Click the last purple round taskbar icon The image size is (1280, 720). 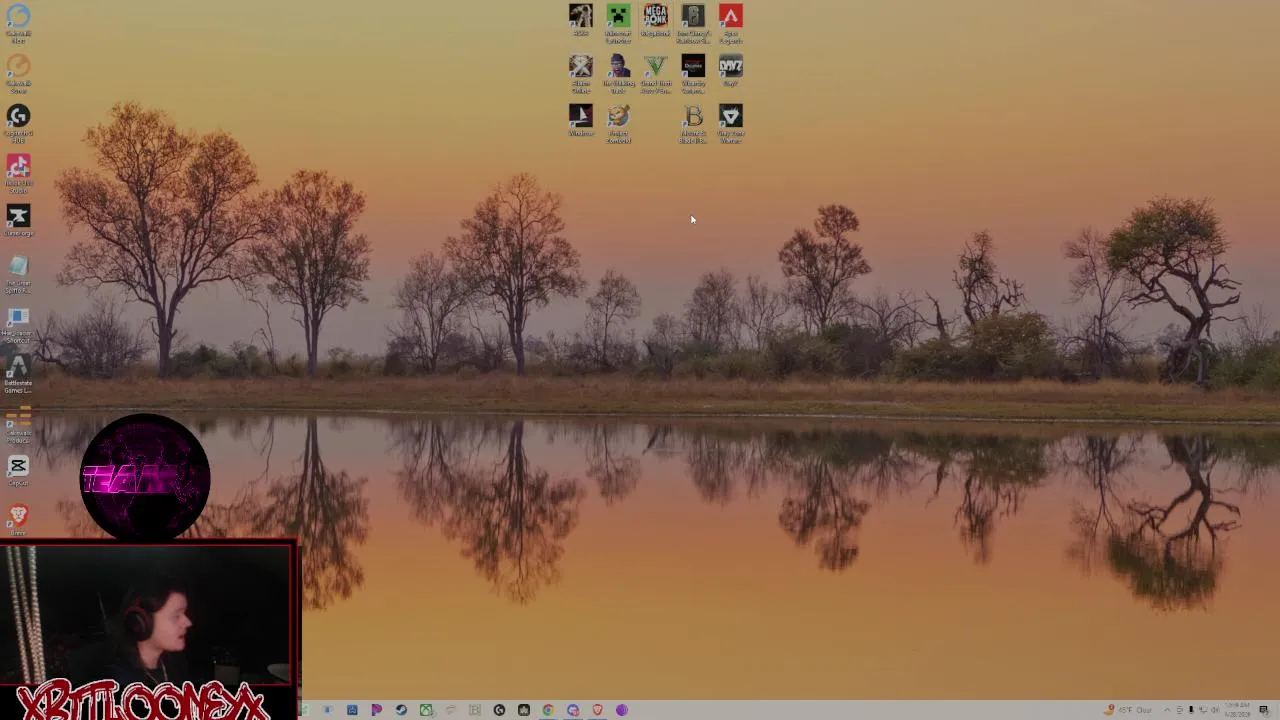[621, 710]
